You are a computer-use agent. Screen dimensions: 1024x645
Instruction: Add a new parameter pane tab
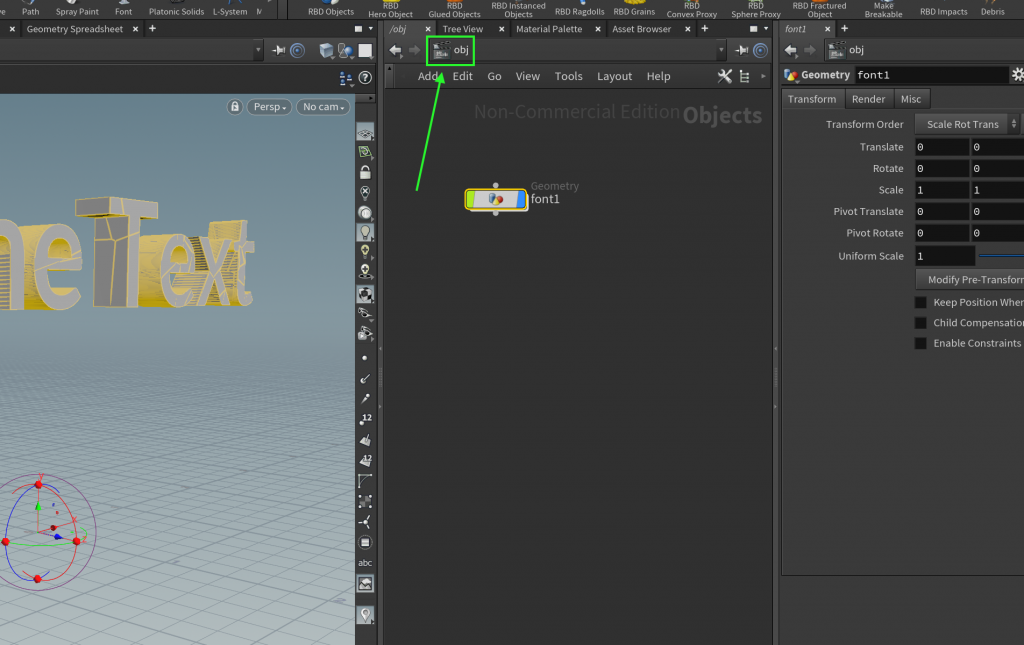tap(844, 29)
